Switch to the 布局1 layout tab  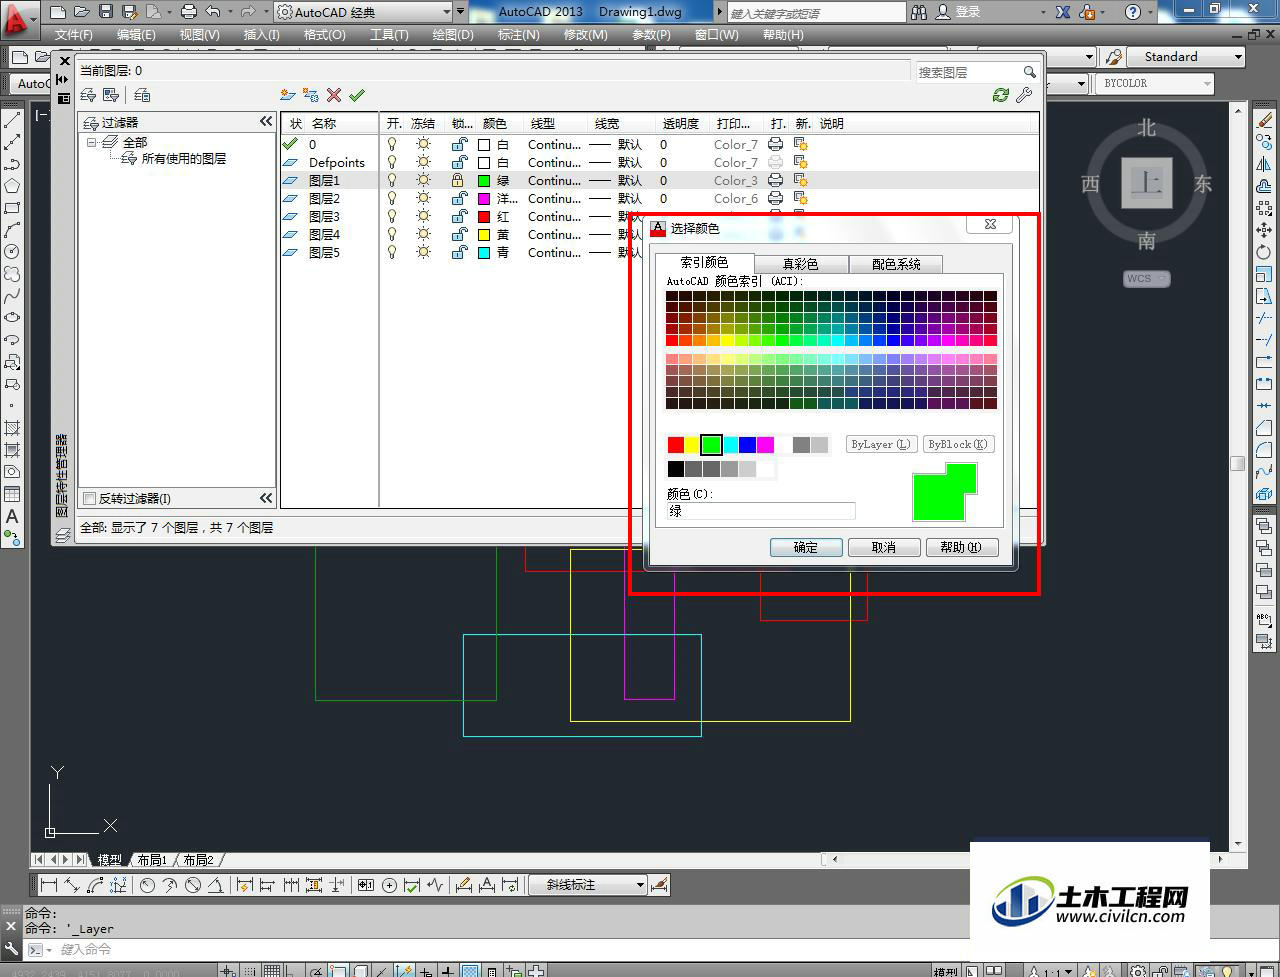tap(152, 860)
